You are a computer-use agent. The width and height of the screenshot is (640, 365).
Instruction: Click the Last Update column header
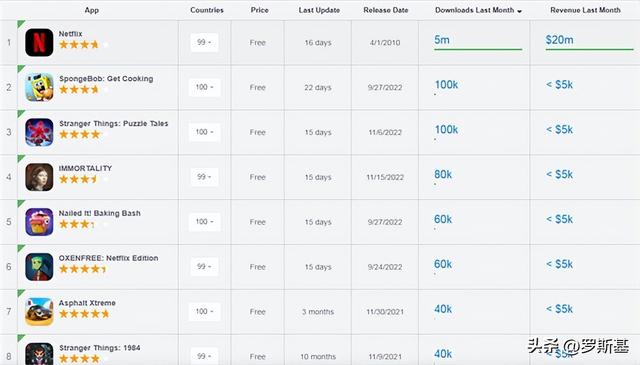tap(319, 10)
